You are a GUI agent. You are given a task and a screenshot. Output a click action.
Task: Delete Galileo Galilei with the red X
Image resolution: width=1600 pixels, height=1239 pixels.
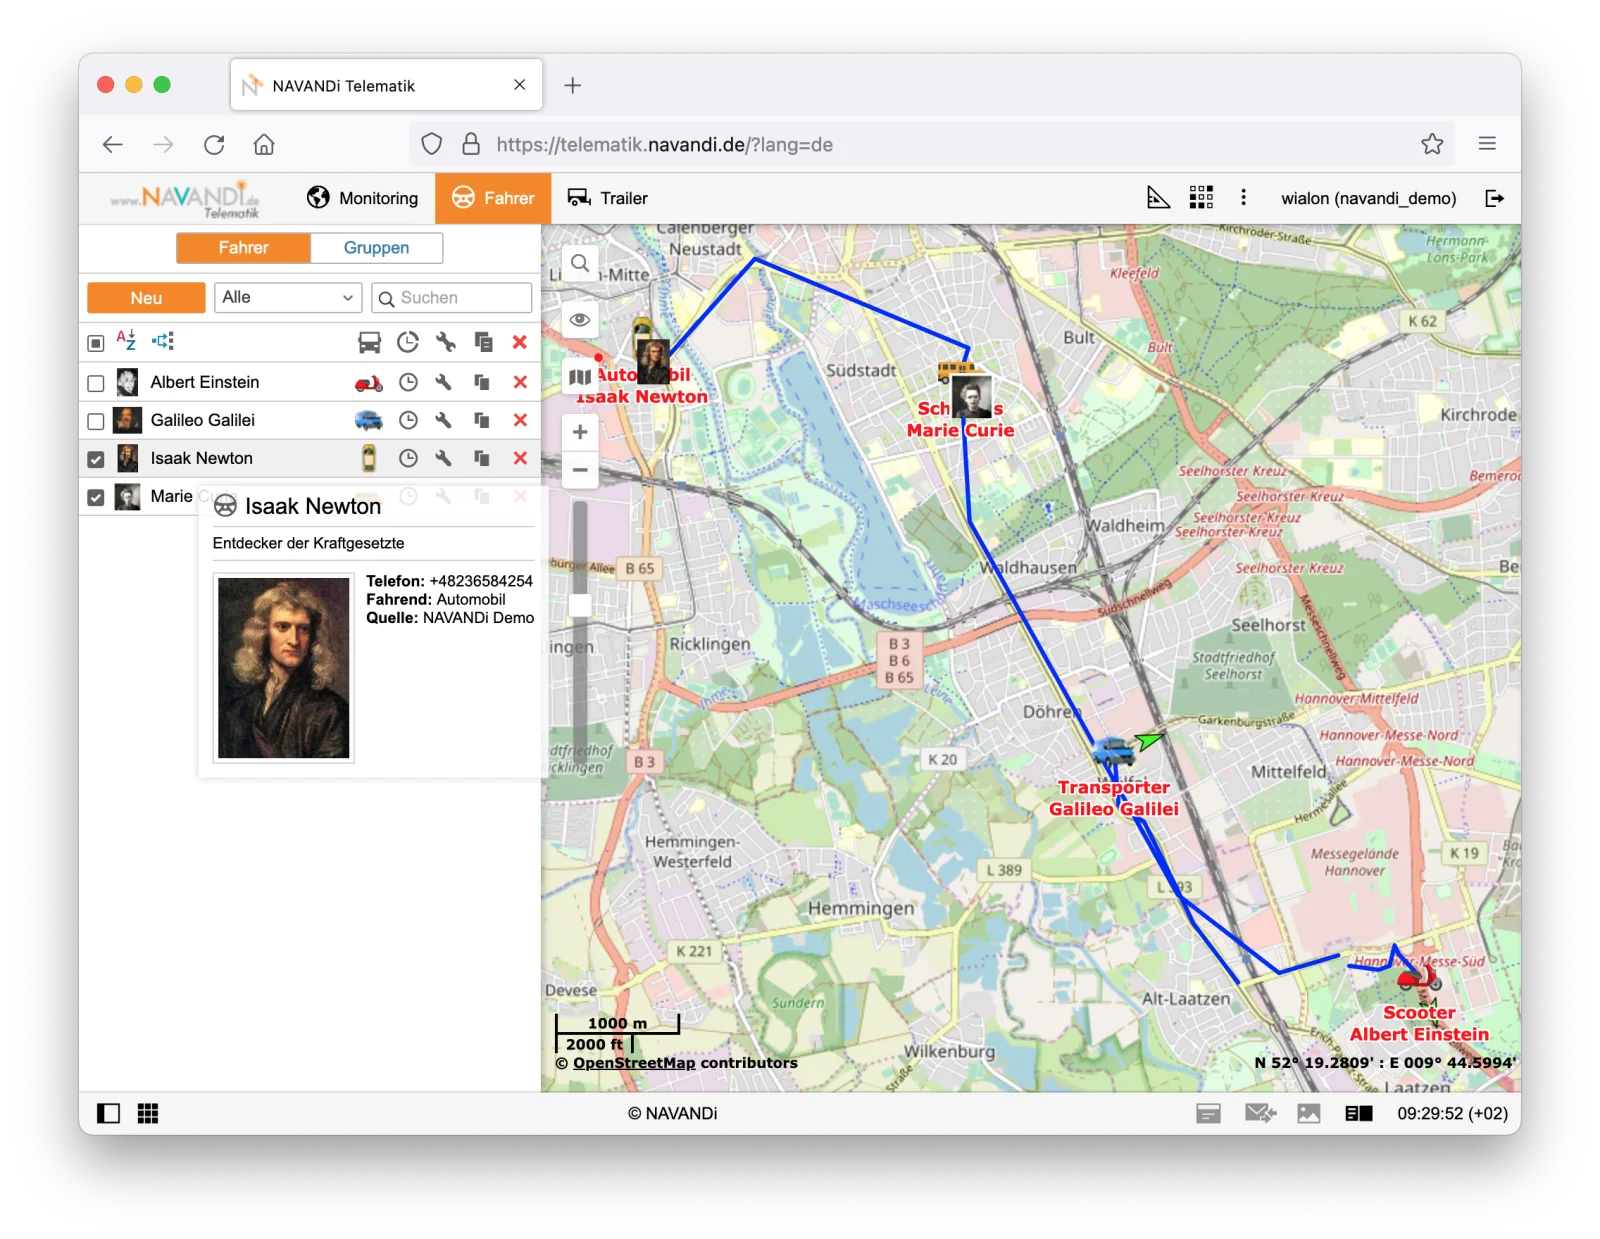(x=520, y=420)
